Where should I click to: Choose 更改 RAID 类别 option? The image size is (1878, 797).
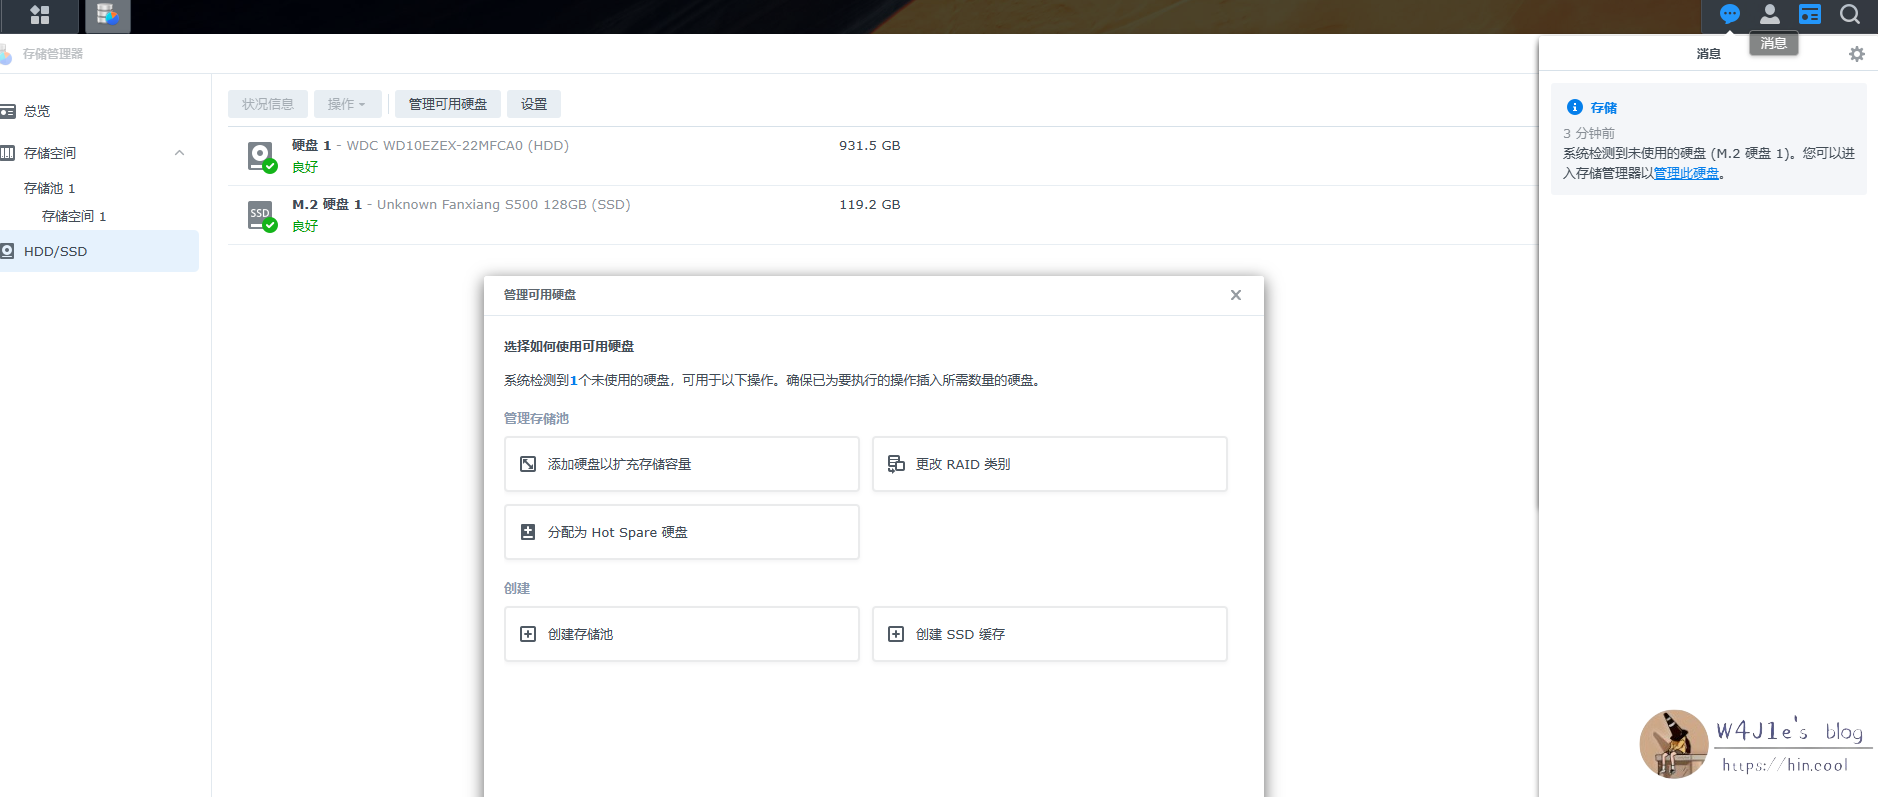click(x=1050, y=464)
